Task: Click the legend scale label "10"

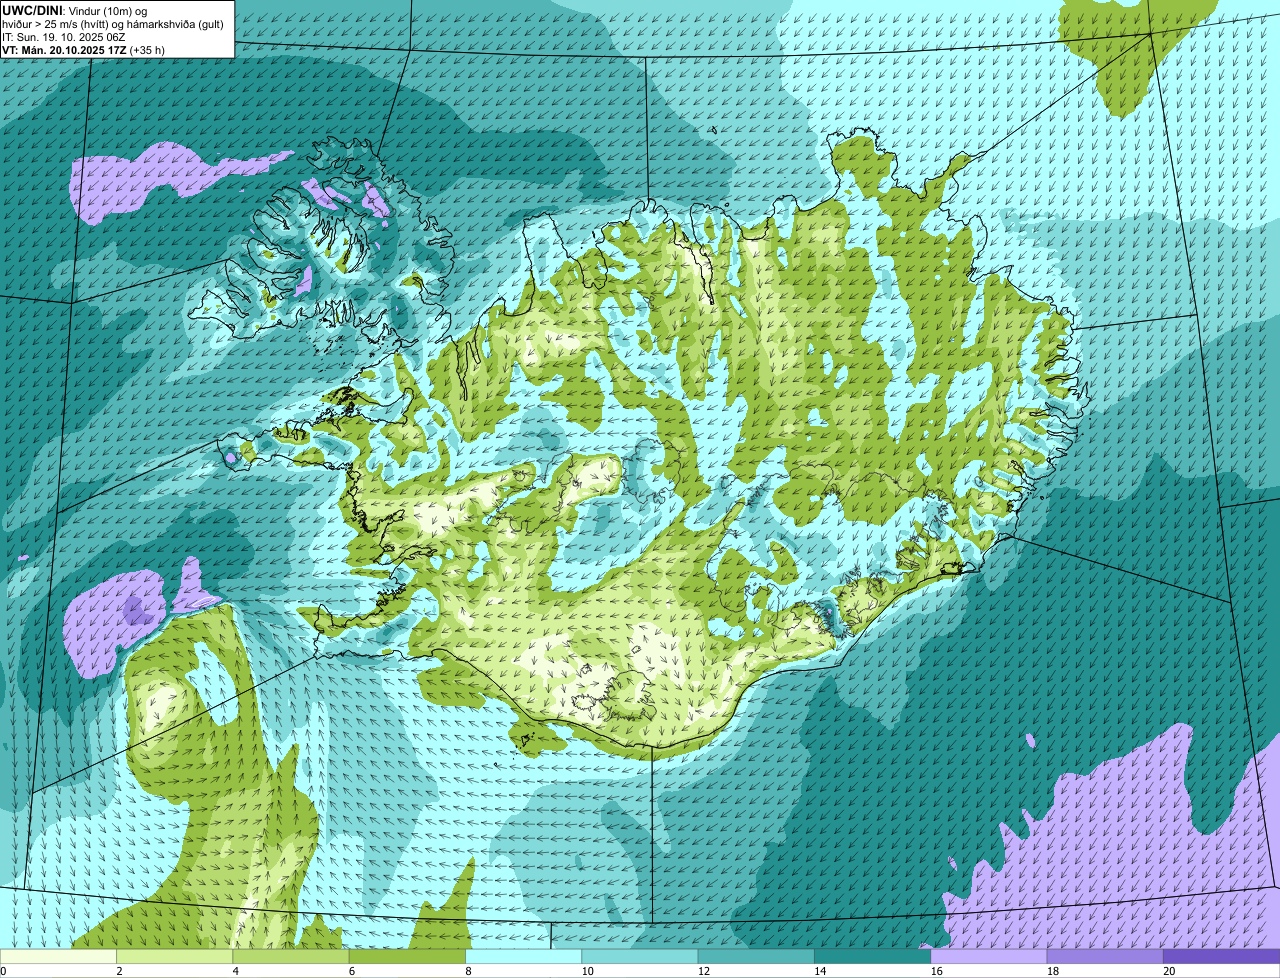Action: (587, 971)
